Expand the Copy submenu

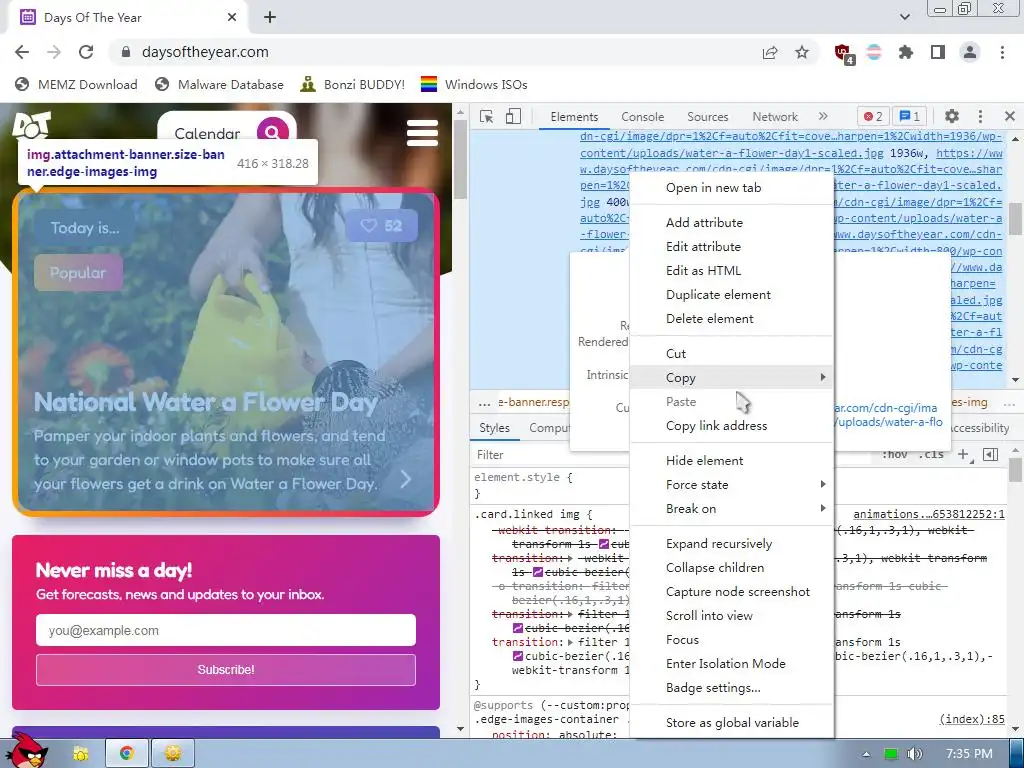point(732,377)
